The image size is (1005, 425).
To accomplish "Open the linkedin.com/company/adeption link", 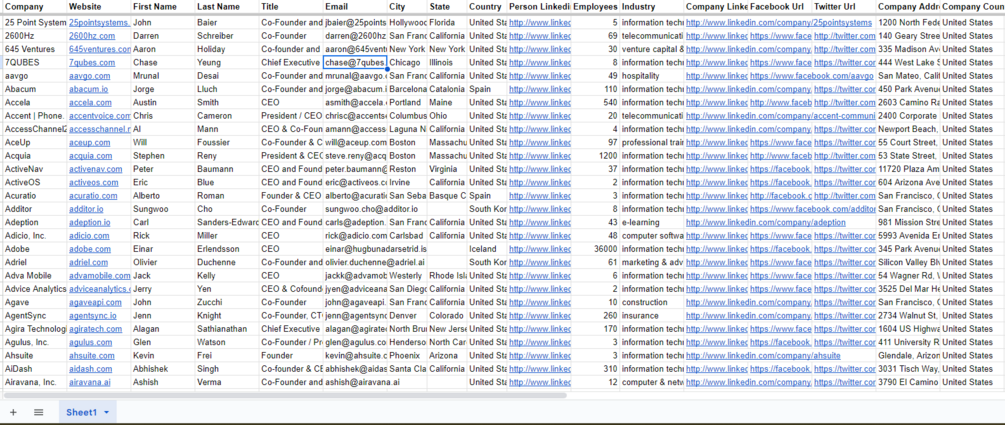I will (x=765, y=222).
